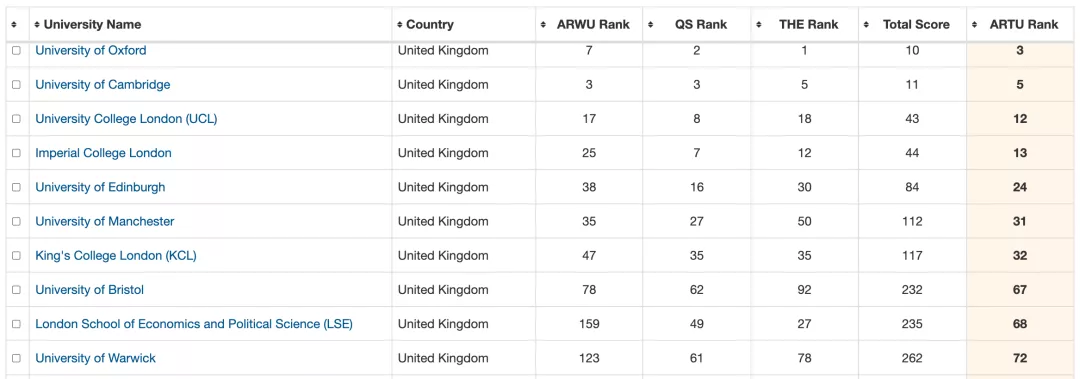1080x379 pixels.
Task: Select checkbox for Imperial College London
Action: click(17, 153)
